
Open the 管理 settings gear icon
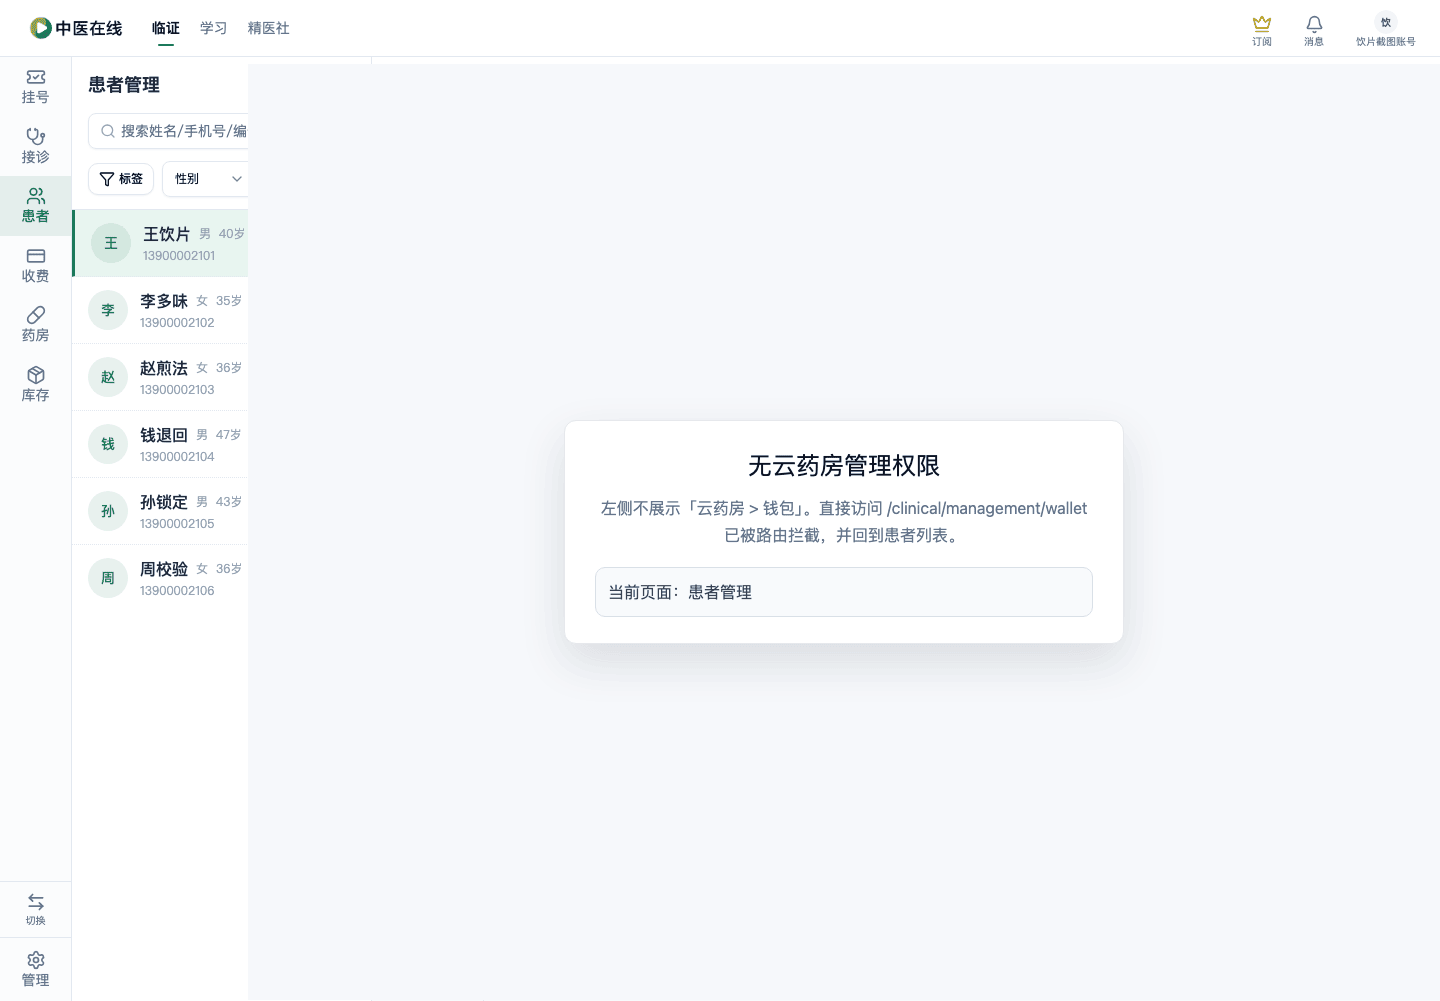[35, 969]
